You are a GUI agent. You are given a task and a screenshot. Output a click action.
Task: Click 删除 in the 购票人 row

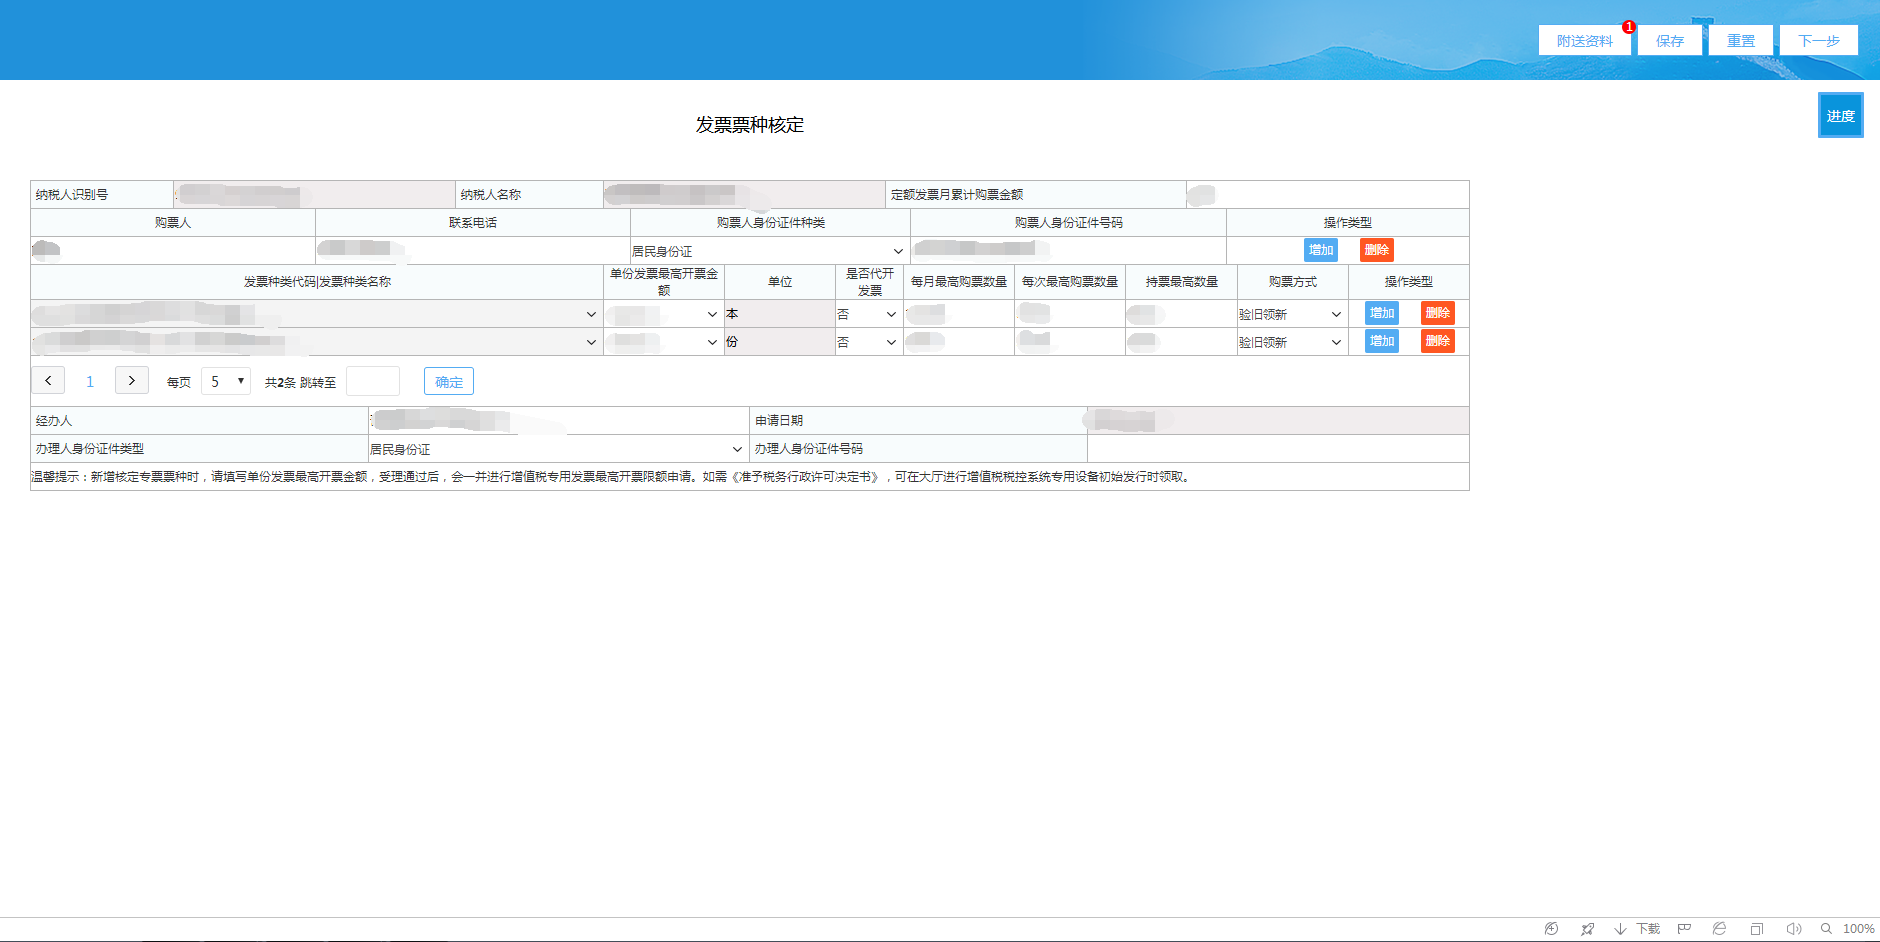tap(1377, 250)
